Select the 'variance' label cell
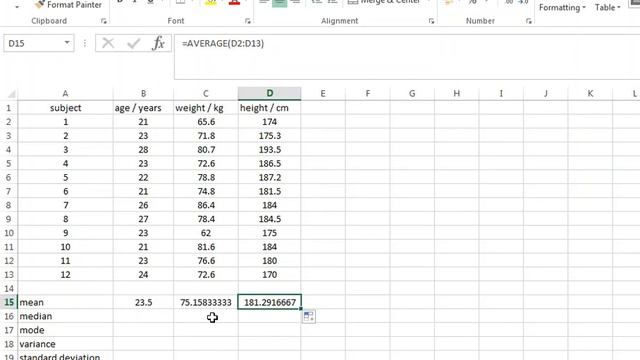This screenshot has width=640, height=360. click(x=65, y=344)
